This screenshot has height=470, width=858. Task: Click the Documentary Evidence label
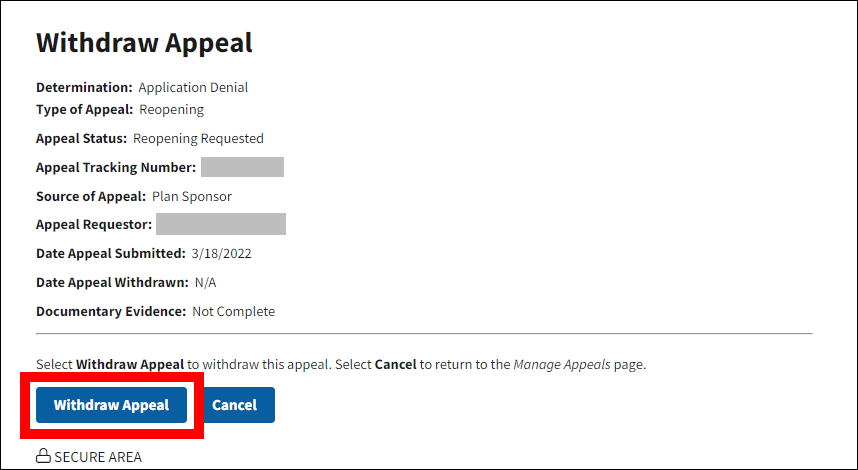[111, 311]
